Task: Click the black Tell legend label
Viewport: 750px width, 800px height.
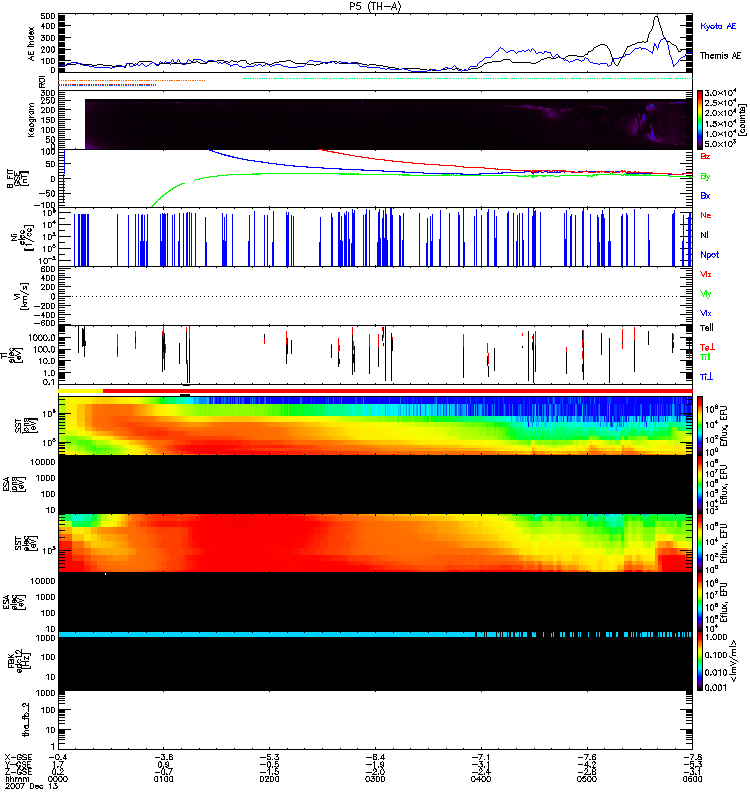Action: (707, 328)
